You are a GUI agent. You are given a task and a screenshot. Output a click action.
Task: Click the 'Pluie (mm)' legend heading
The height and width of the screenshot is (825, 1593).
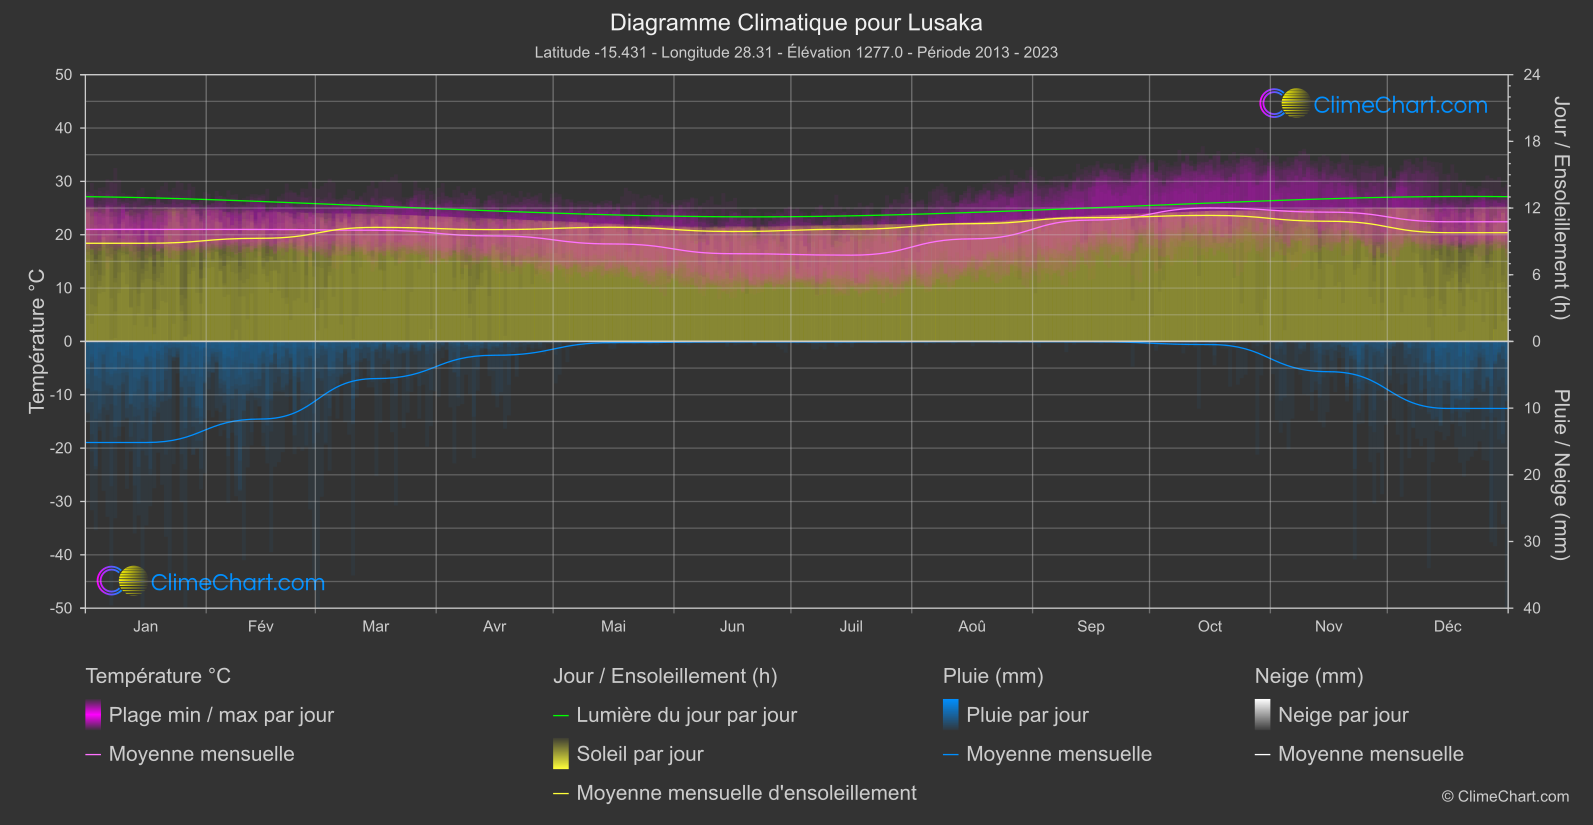pyautogui.click(x=993, y=676)
